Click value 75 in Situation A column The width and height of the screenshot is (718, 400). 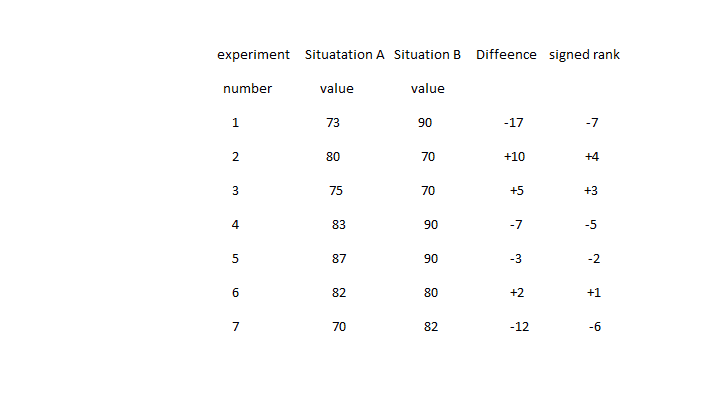(336, 191)
